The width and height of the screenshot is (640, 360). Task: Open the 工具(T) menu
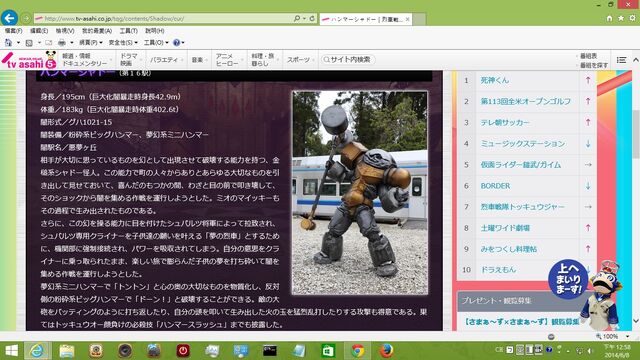129,31
